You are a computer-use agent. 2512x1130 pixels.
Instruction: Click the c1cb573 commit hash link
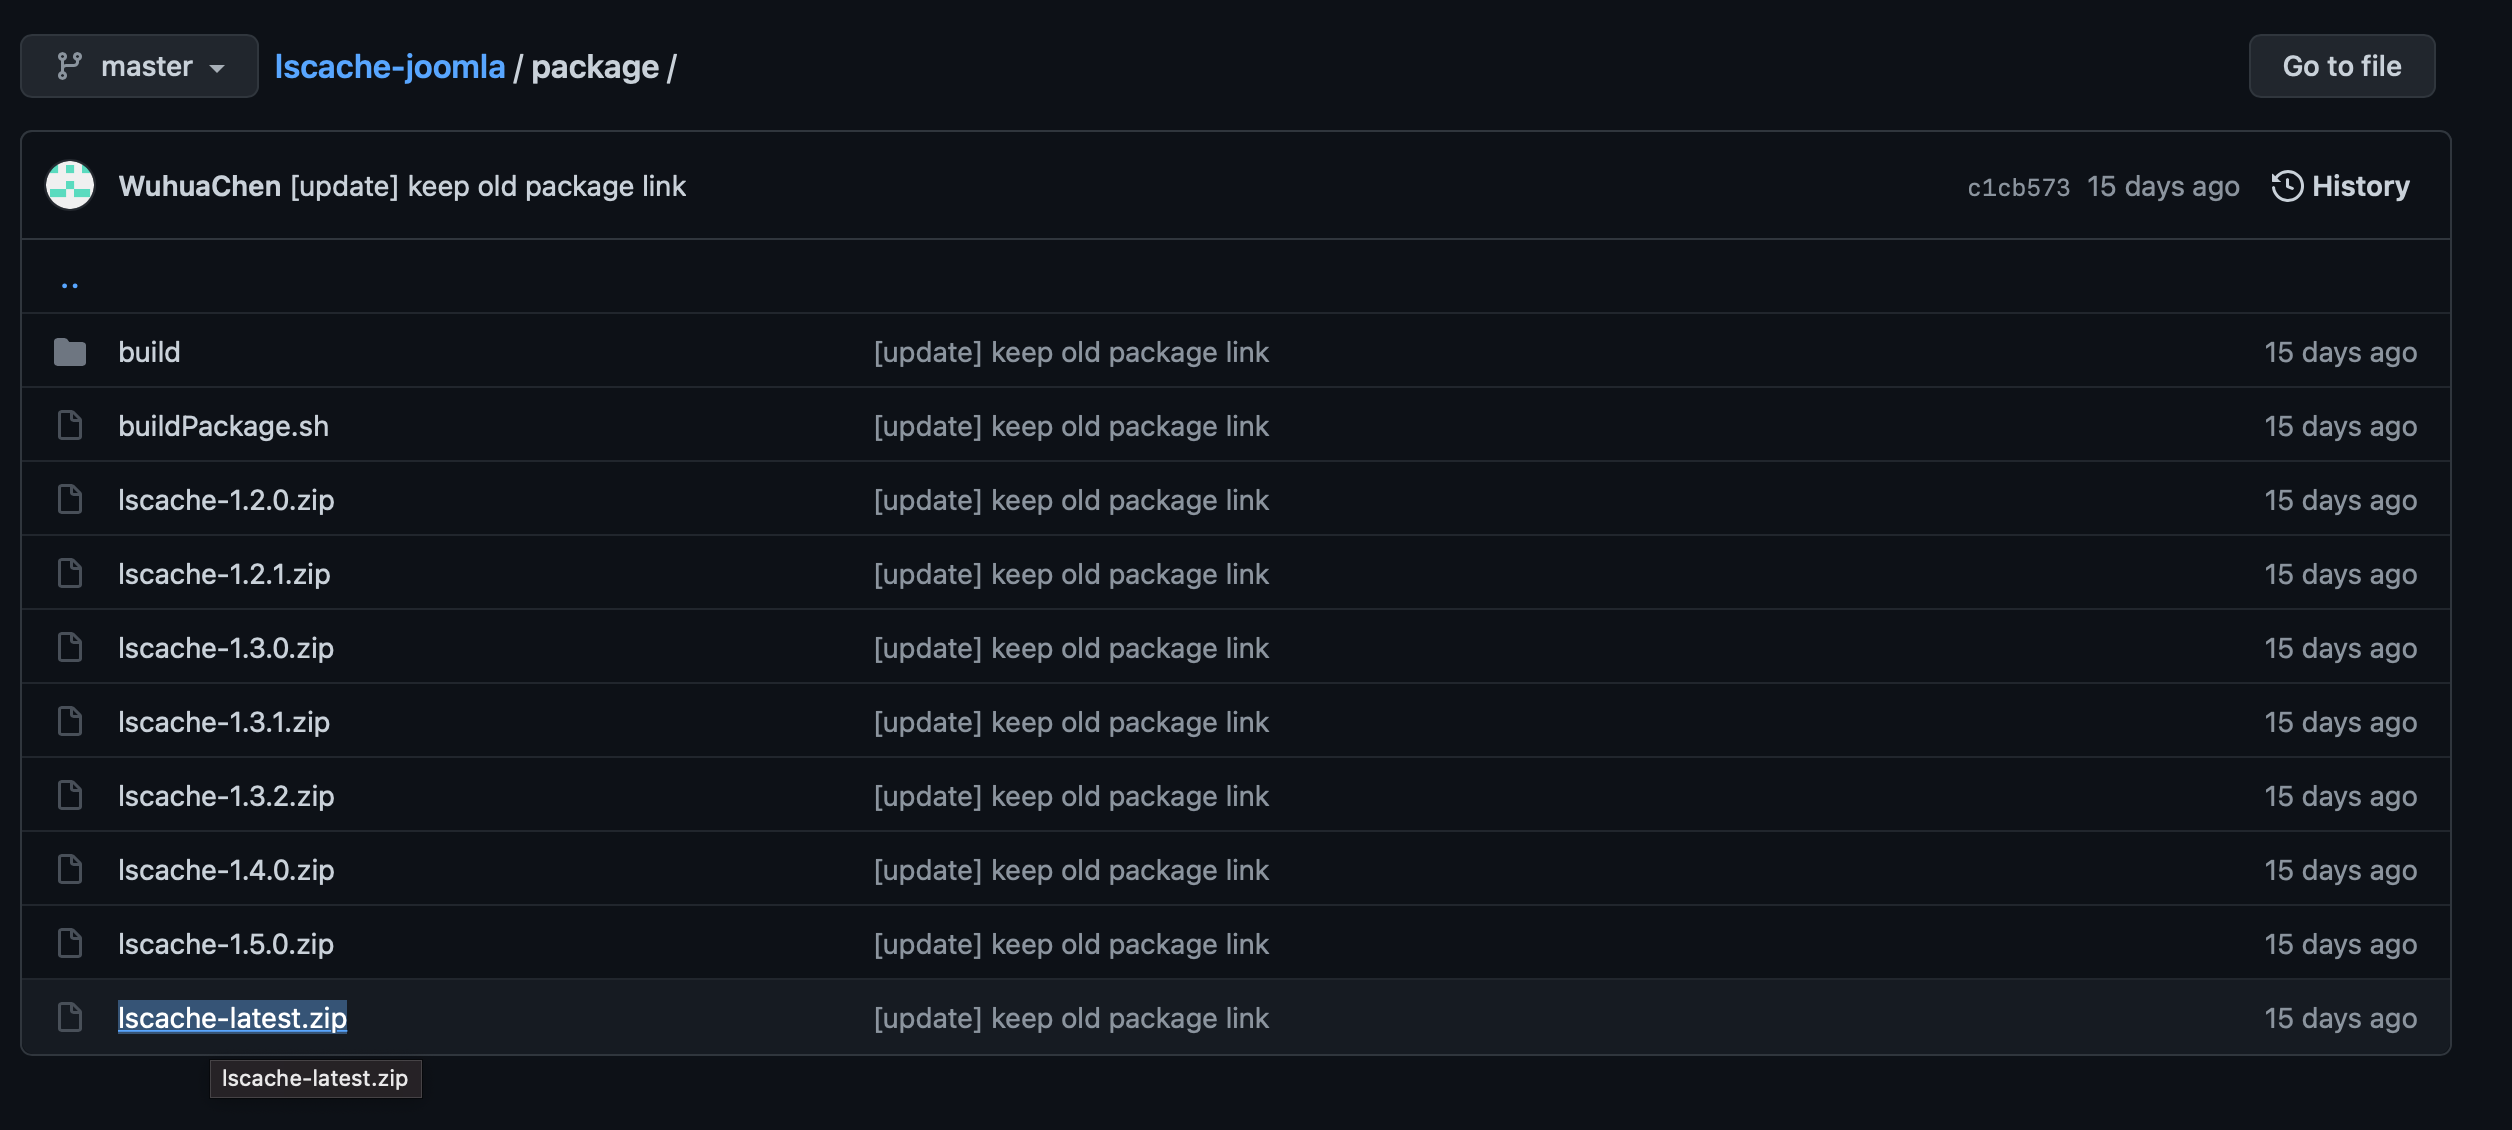pyautogui.click(x=2019, y=184)
